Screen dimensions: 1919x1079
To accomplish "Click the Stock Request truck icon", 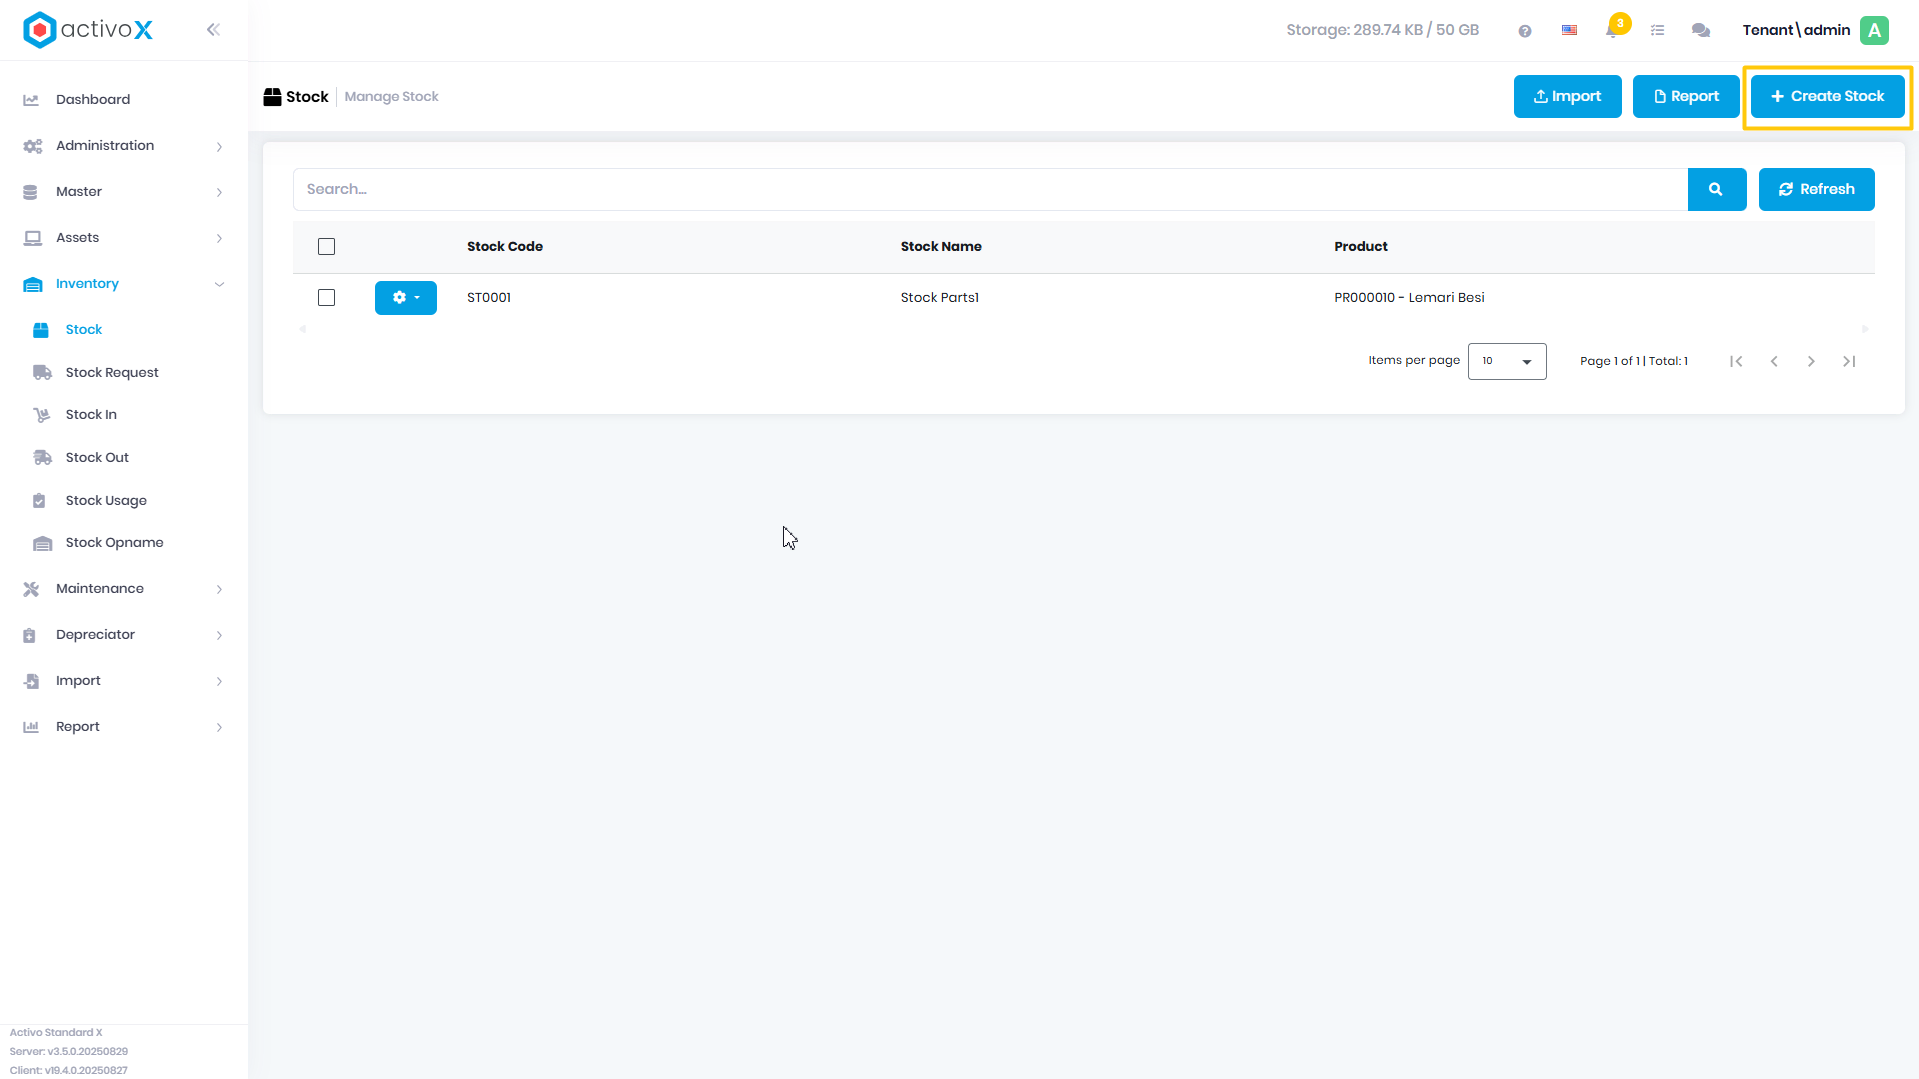I will tap(42, 373).
